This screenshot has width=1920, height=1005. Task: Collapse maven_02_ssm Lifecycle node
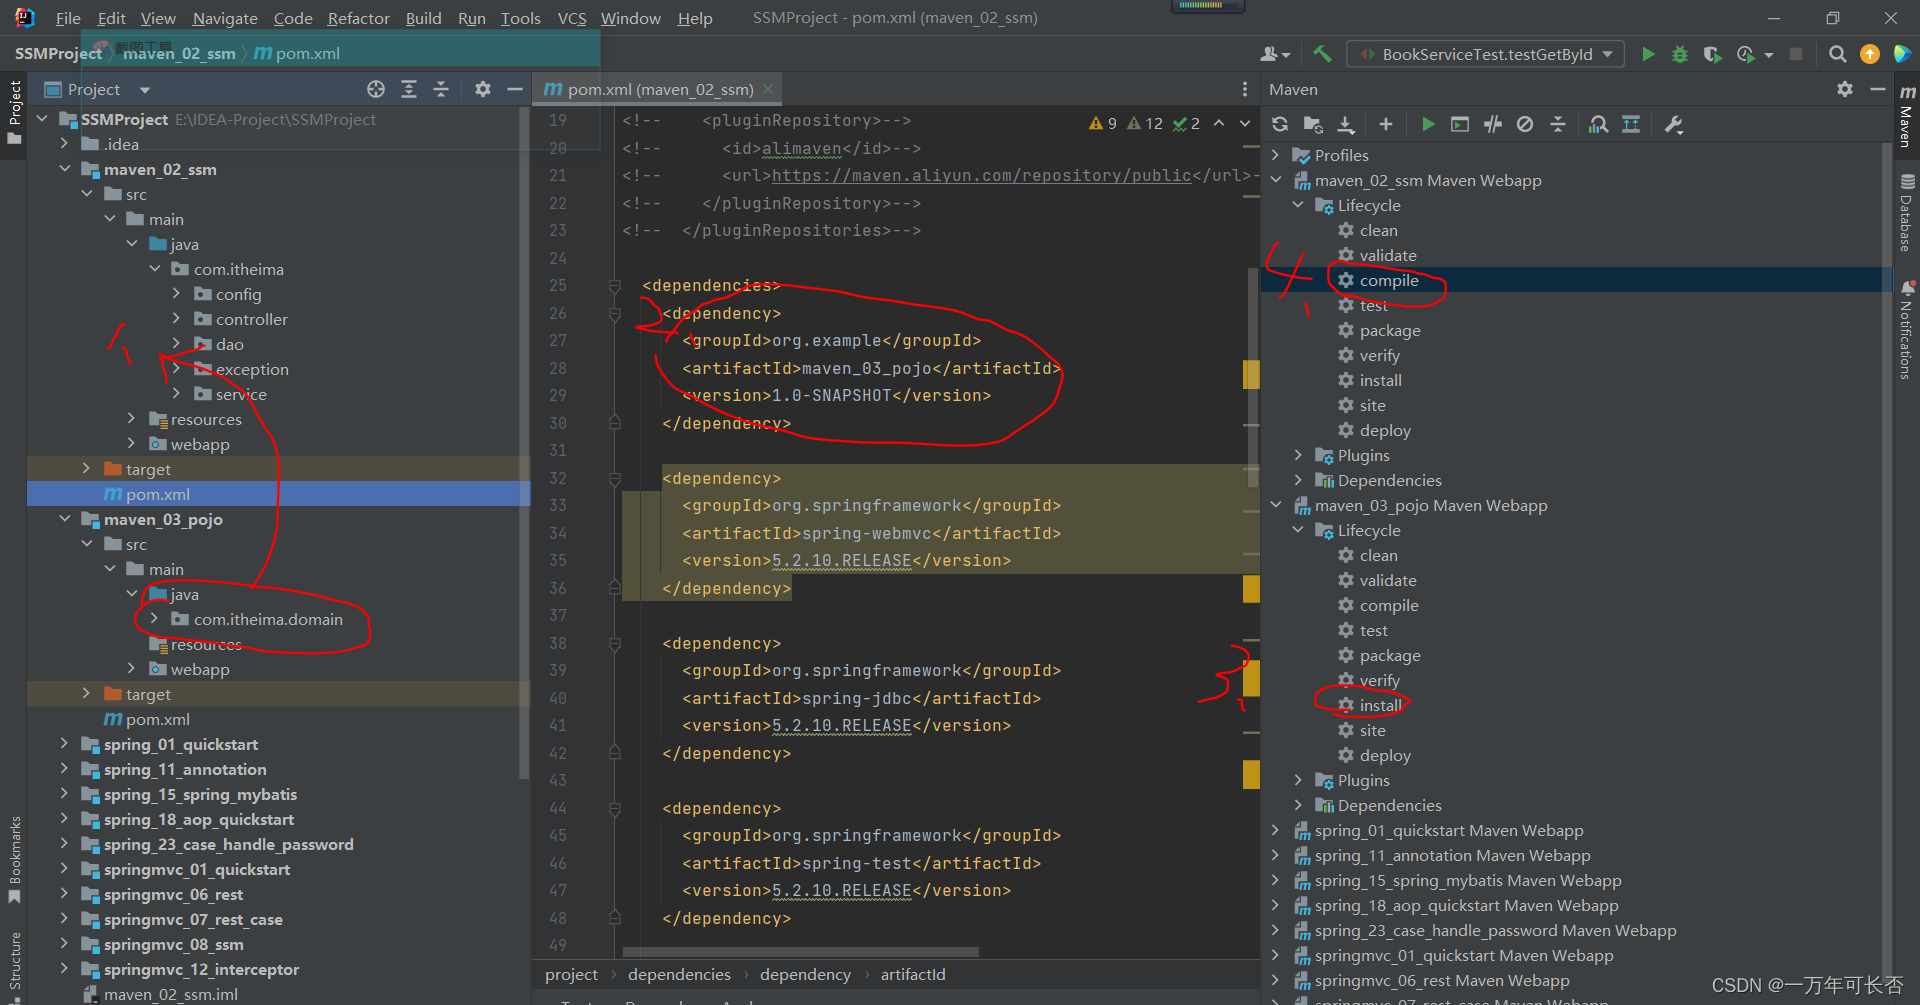[x=1298, y=205]
